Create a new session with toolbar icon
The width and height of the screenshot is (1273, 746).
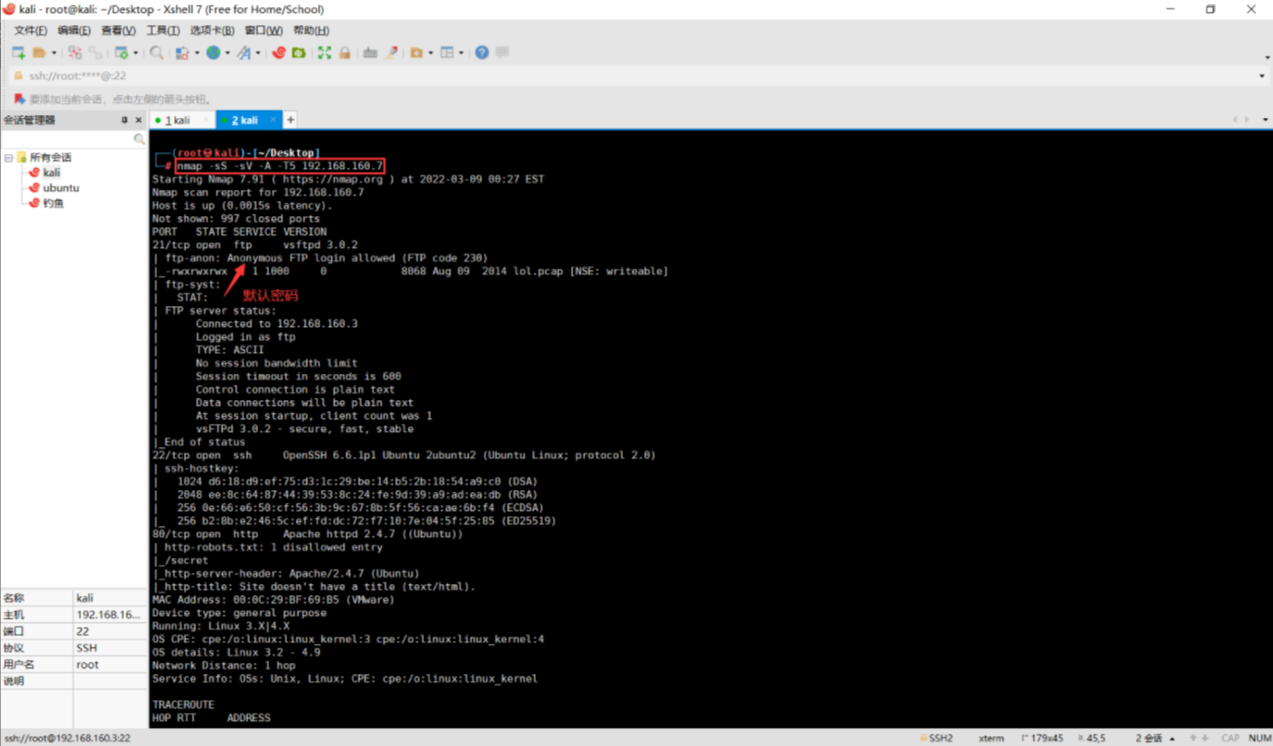(18, 52)
